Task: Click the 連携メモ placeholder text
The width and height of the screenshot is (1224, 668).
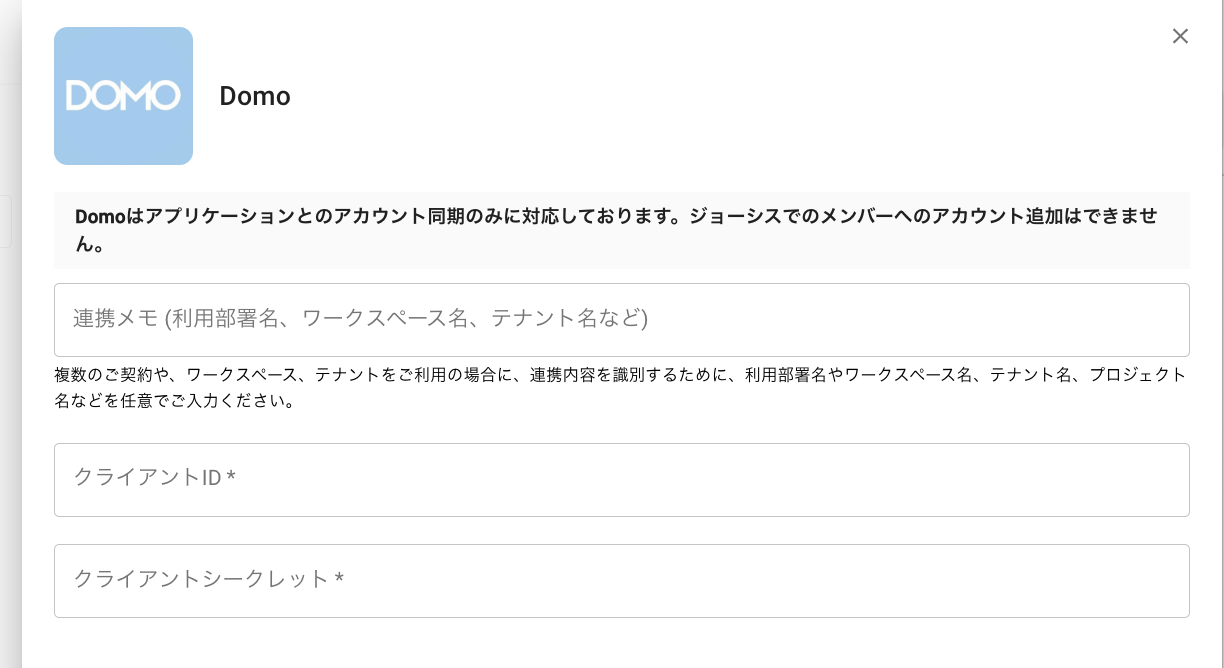Action: point(360,319)
